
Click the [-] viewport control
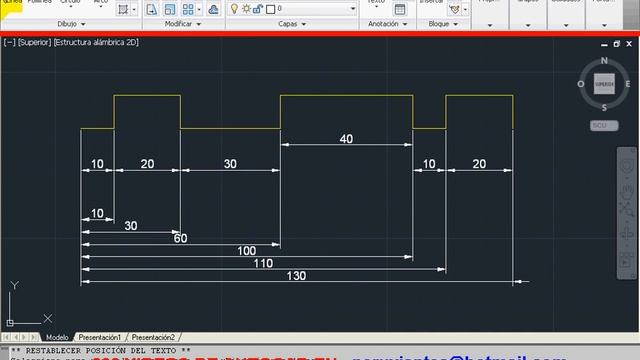(x=9, y=42)
